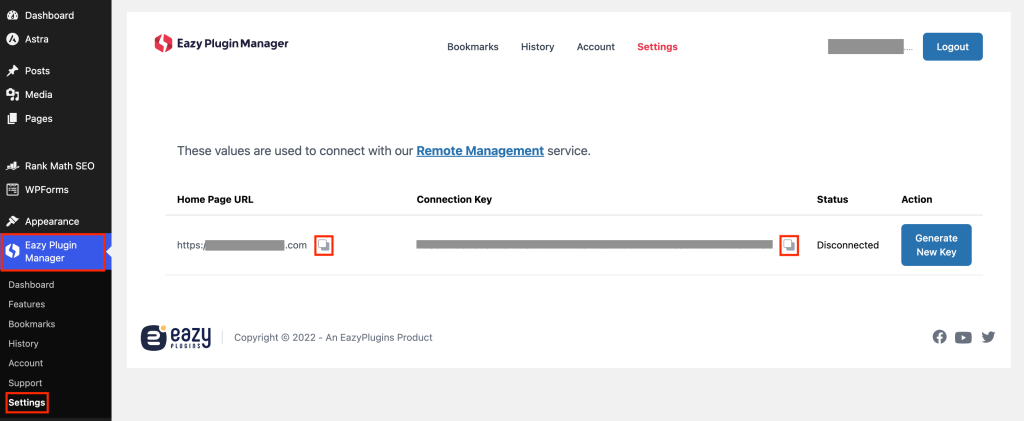Copy the Connection Key
The image size is (1024, 421).
(x=789, y=245)
